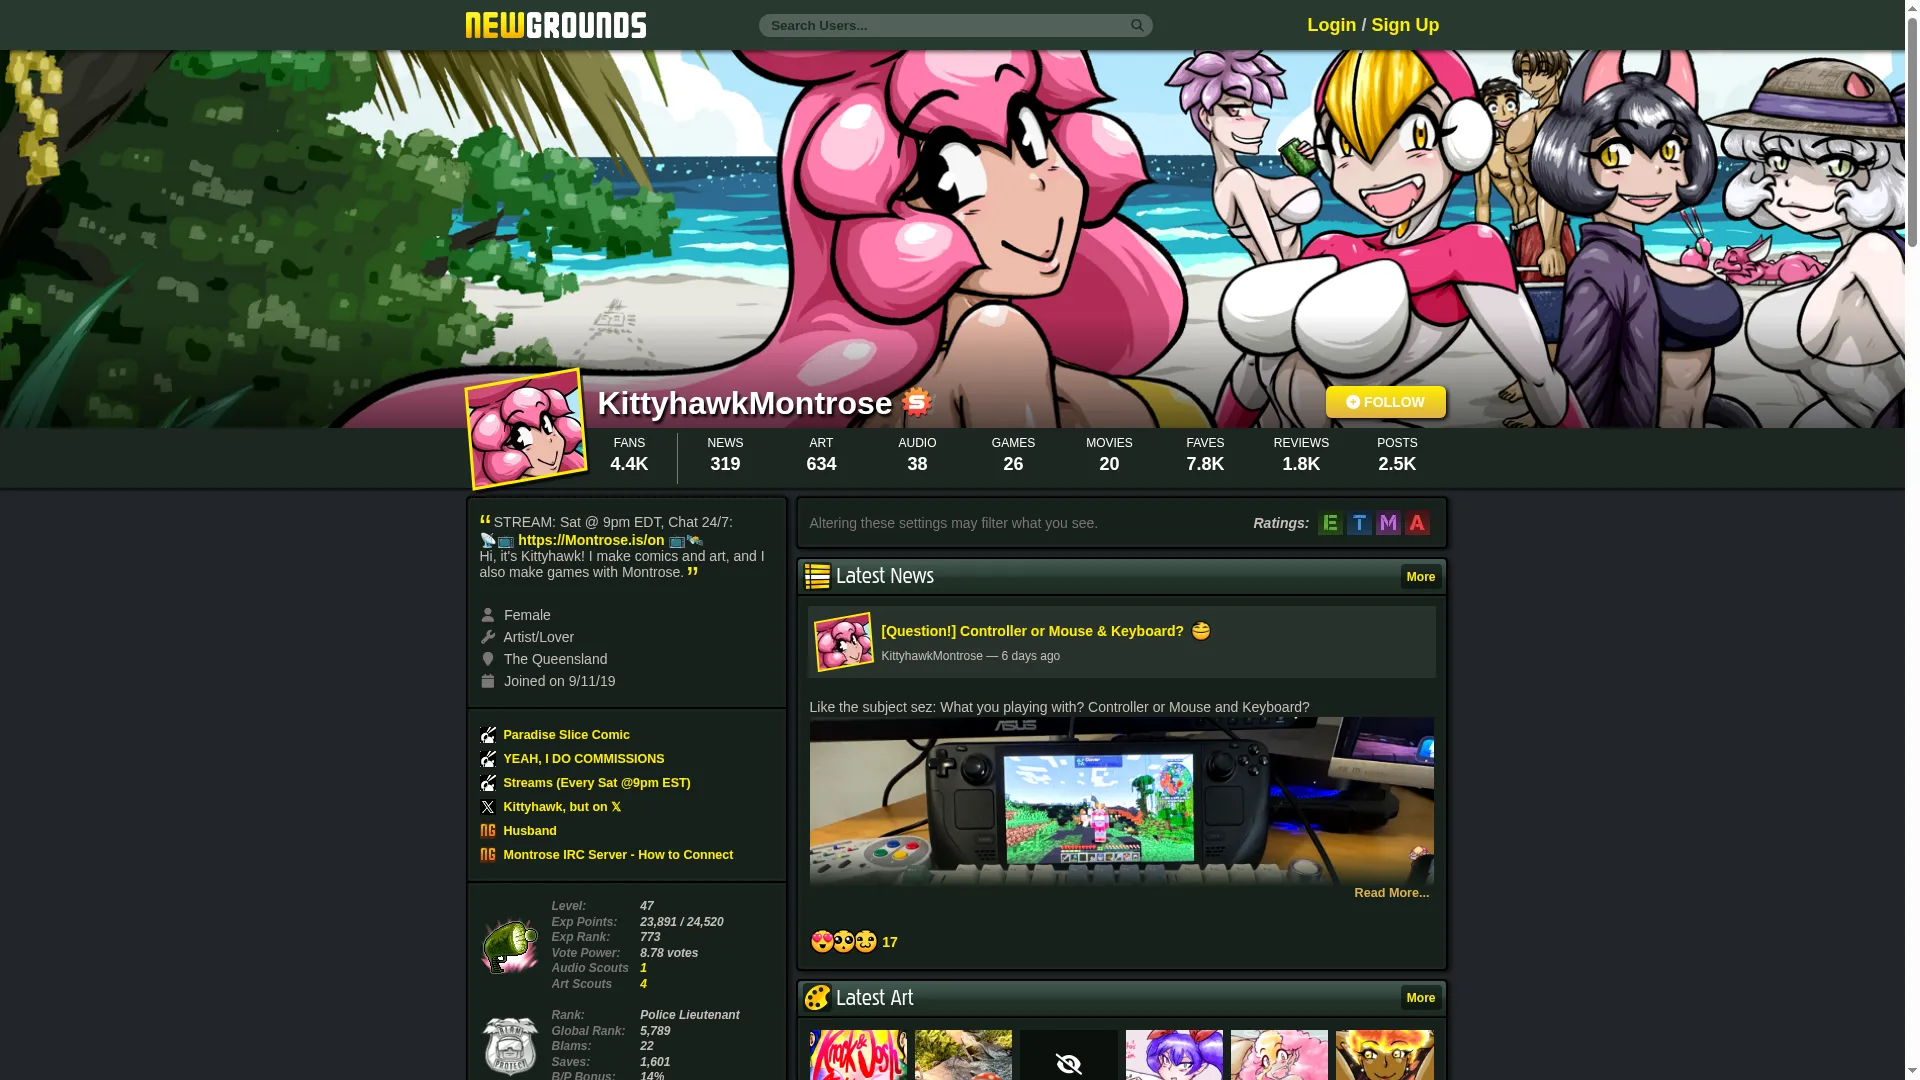Click More in Latest News header

[x=1421, y=577]
